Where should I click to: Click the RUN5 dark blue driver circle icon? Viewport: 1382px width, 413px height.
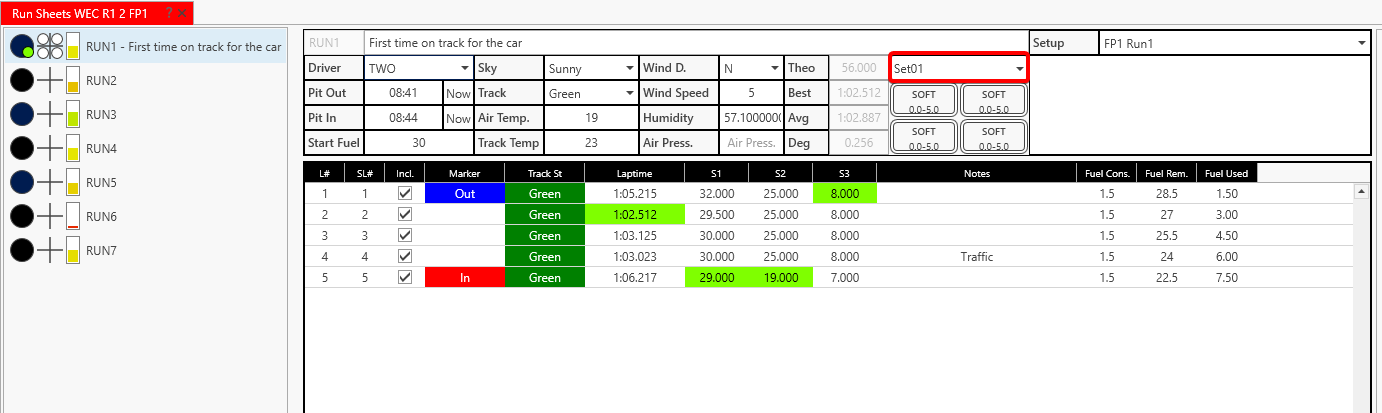pos(21,183)
